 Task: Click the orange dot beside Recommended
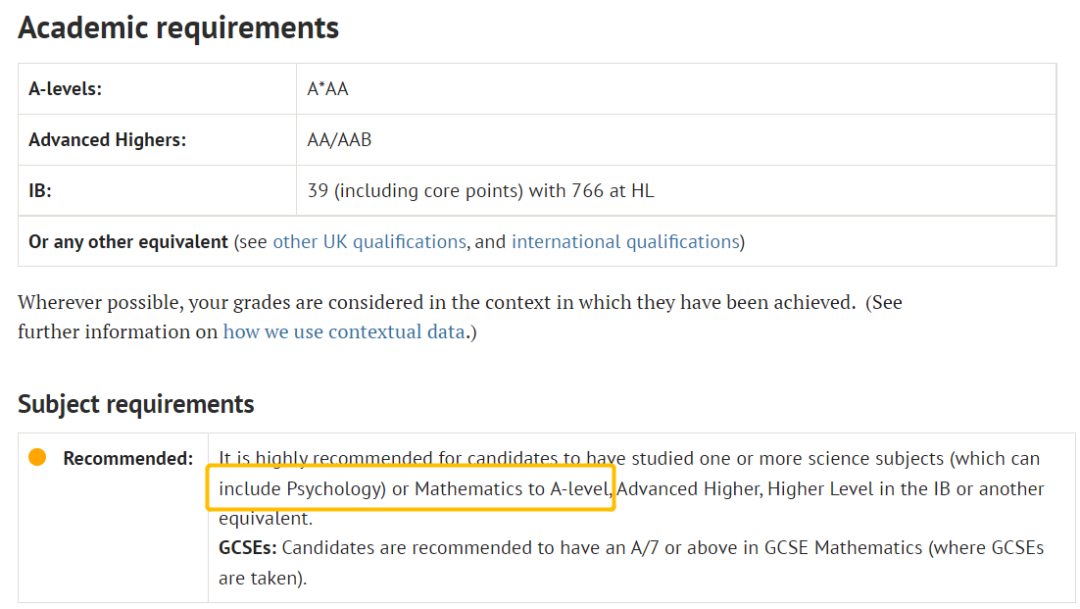(37, 458)
